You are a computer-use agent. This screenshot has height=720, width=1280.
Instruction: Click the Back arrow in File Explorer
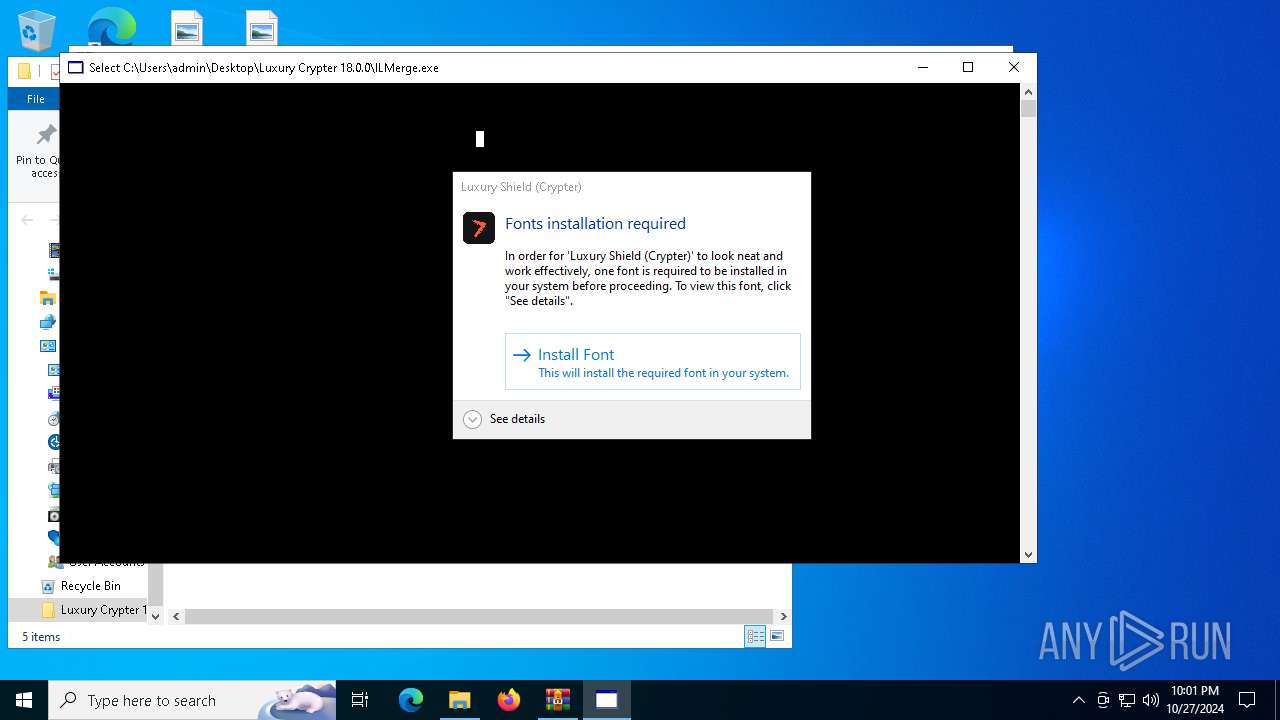coord(27,220)
